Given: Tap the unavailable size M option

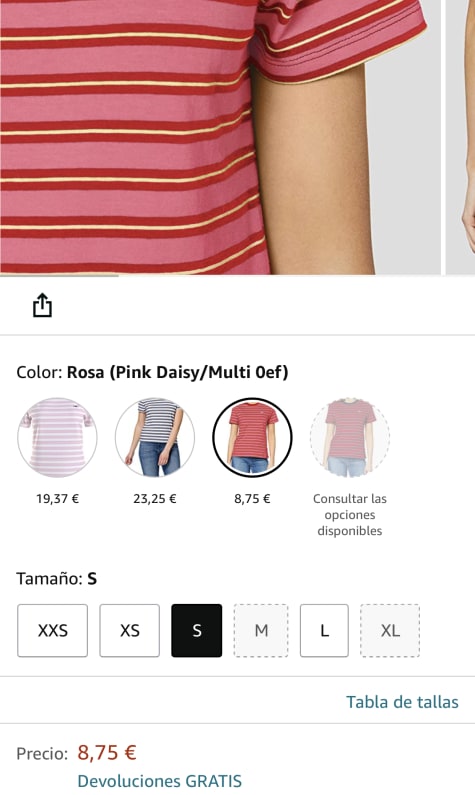Looking at the screenshot, I should click(x=261, y=630).
